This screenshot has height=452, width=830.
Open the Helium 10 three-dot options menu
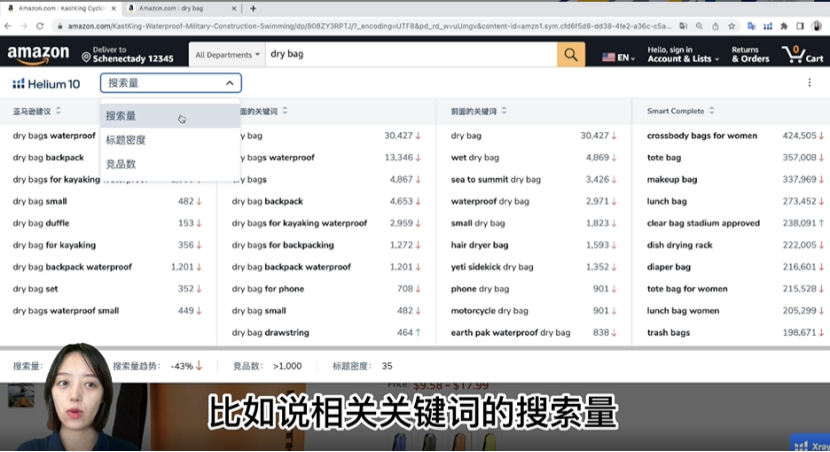[809, 83]
